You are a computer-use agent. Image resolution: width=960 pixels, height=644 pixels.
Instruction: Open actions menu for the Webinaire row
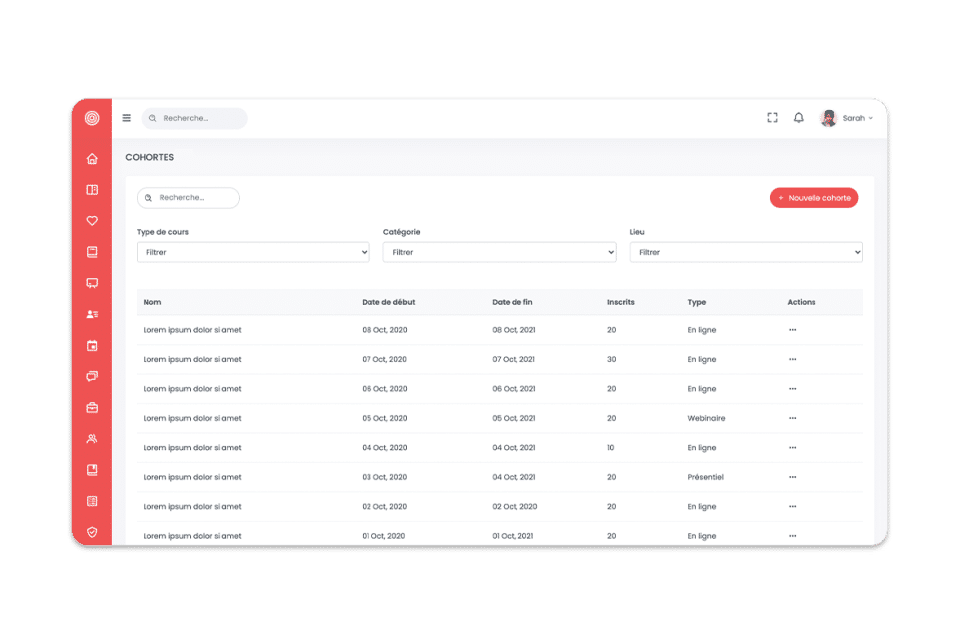click(793, 418)
